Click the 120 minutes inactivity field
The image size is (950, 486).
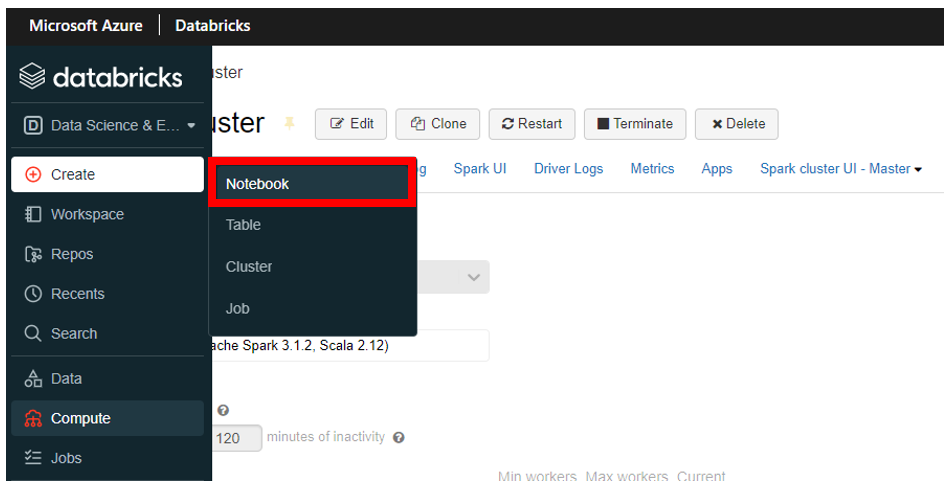click(237, 438)
